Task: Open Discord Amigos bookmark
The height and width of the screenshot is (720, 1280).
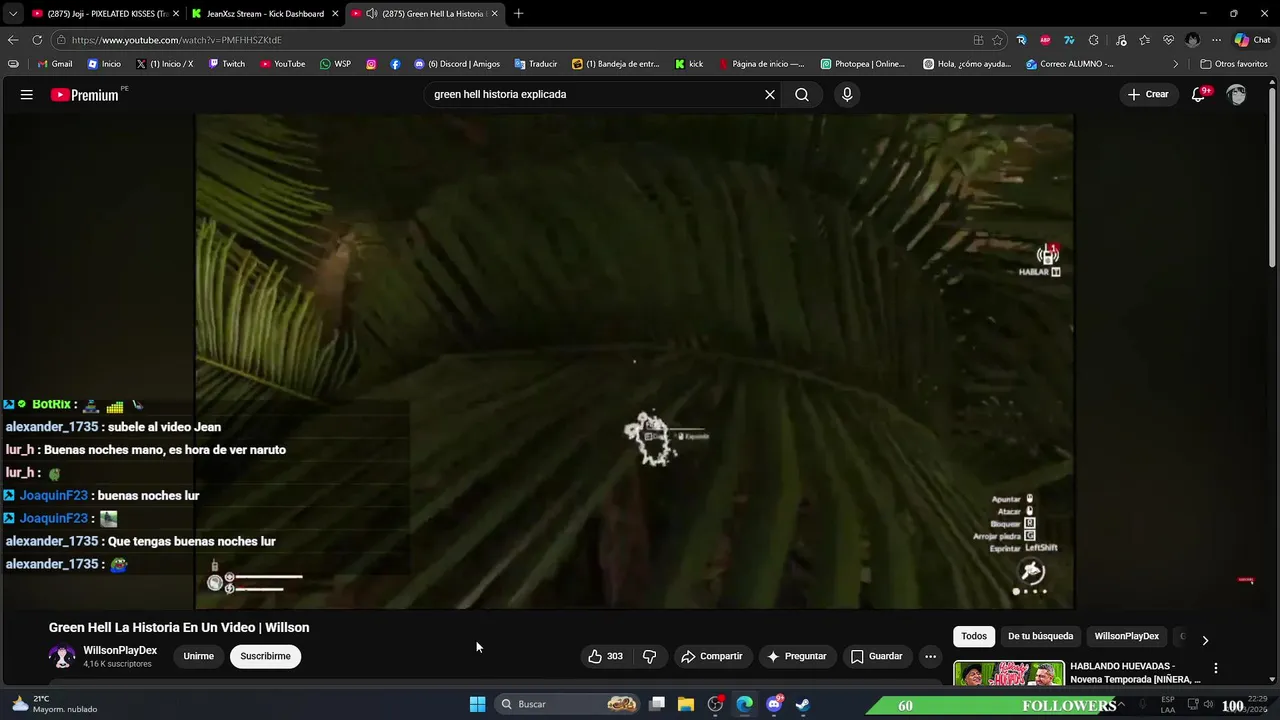Action: pos(457,64)
